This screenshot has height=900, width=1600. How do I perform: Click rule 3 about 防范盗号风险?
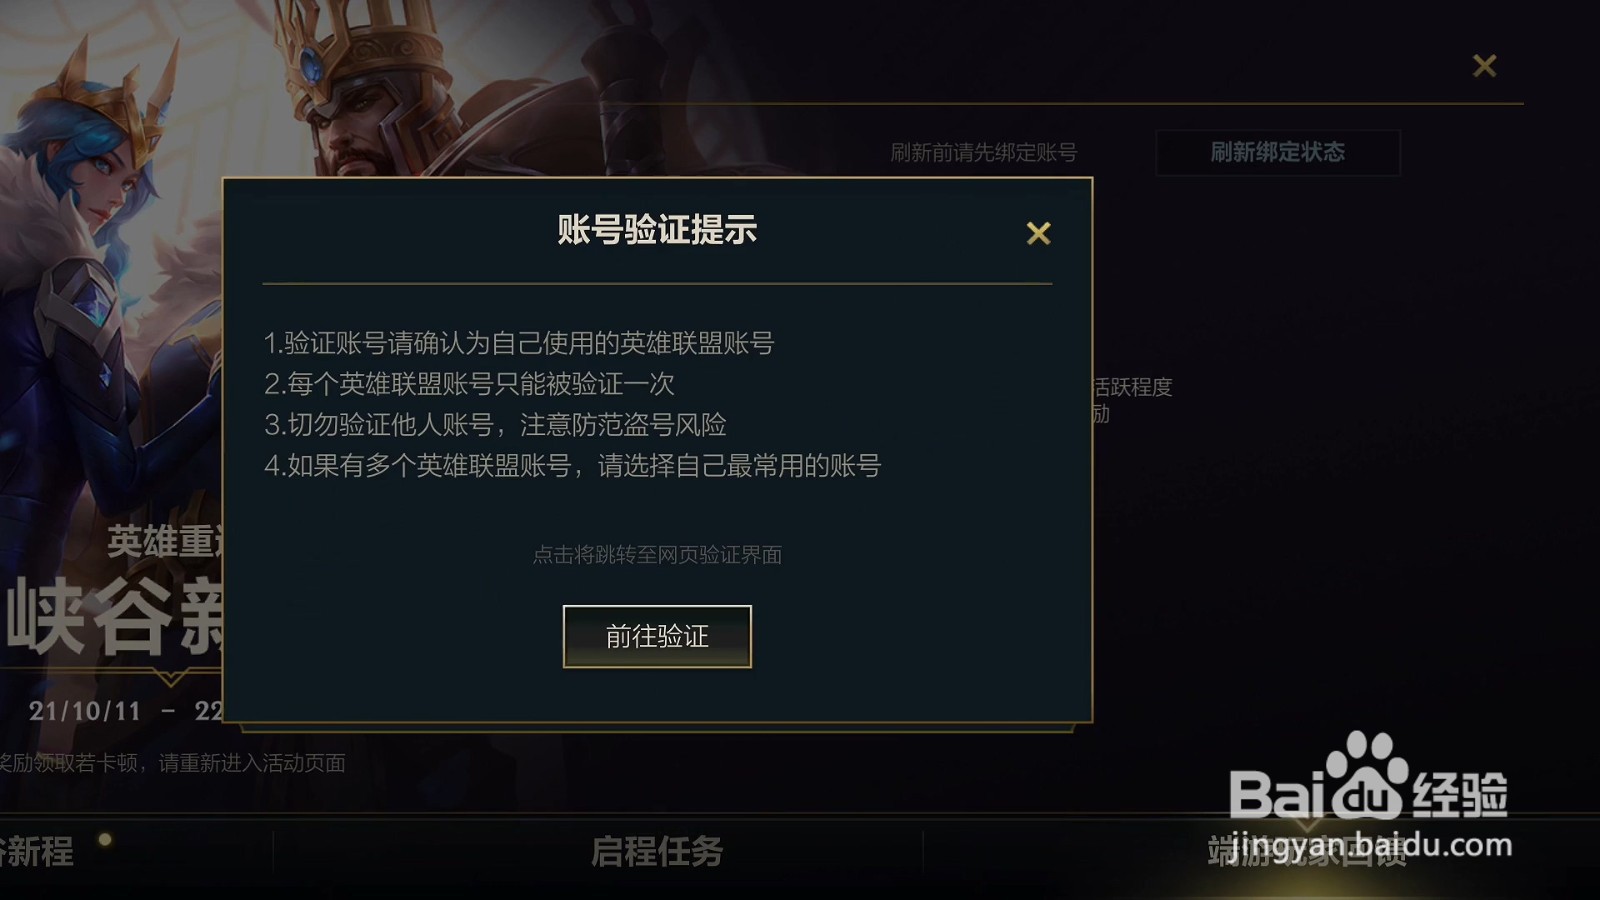[495, 425]
